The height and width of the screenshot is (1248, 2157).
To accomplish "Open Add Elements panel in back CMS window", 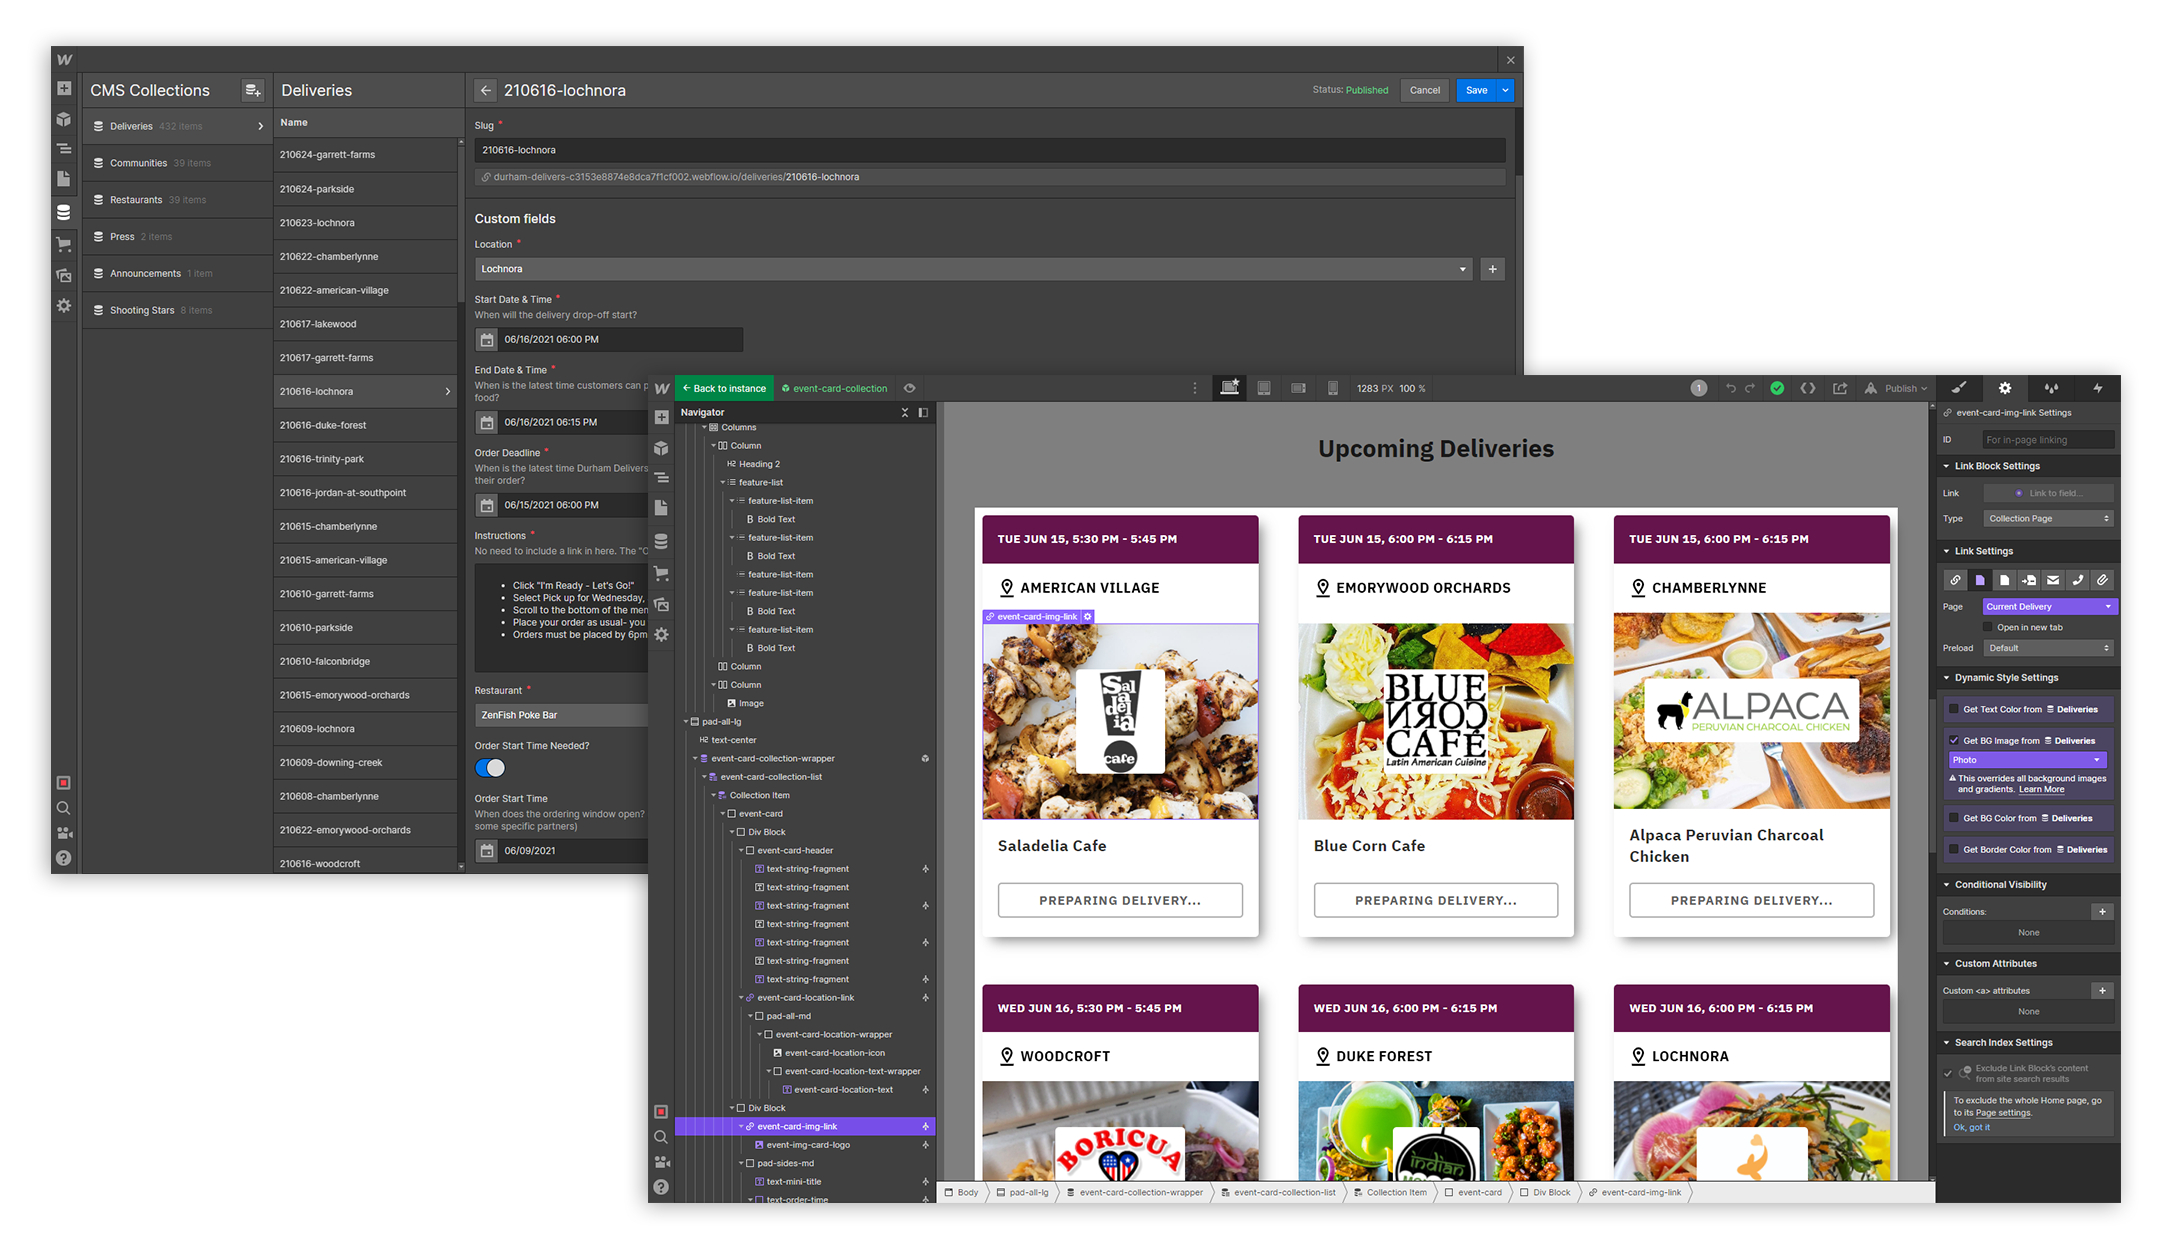I will [64, 89].
